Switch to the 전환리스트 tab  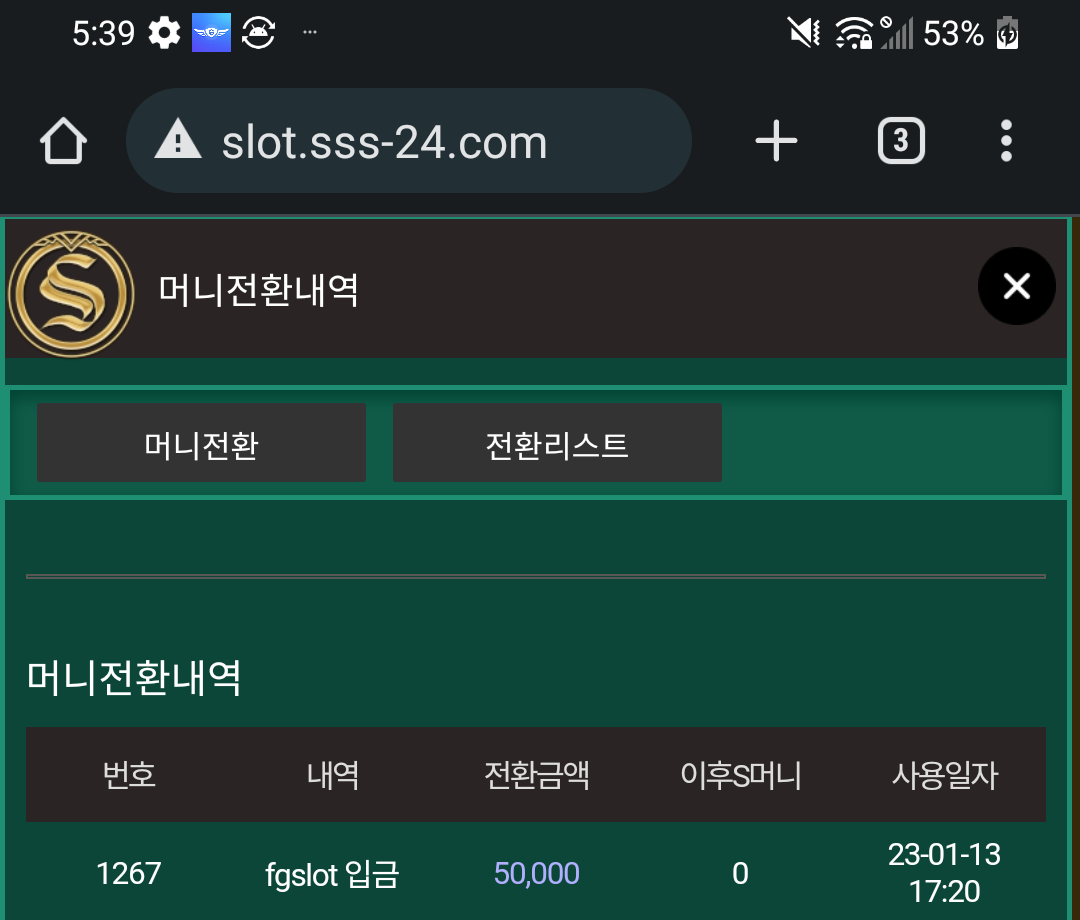point(557,443)
